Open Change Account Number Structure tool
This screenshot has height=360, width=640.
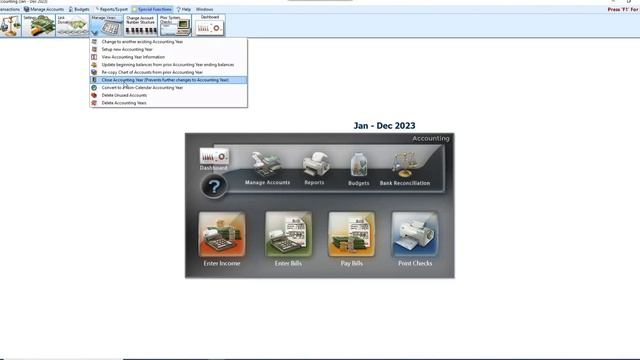point(140,26)
